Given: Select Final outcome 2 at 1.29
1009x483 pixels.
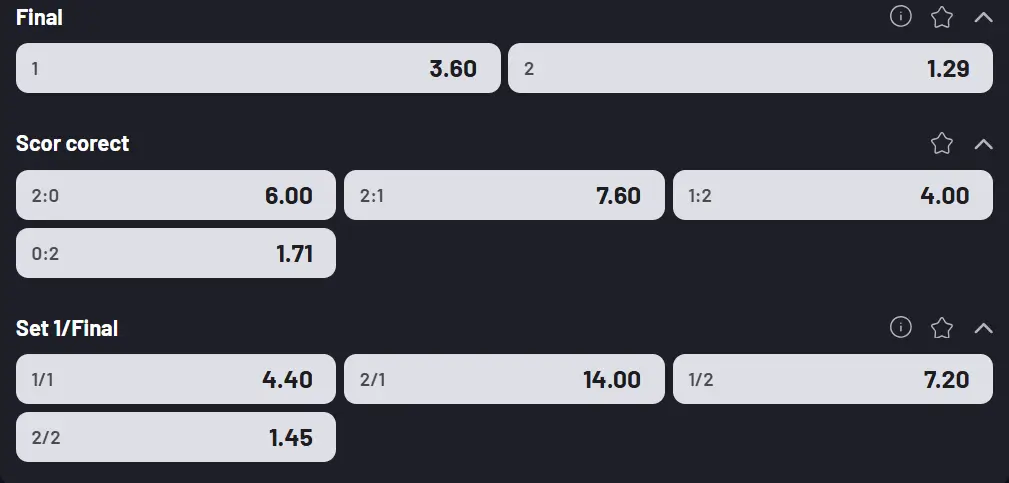Looking at the screenshot, I should point(750,68).
